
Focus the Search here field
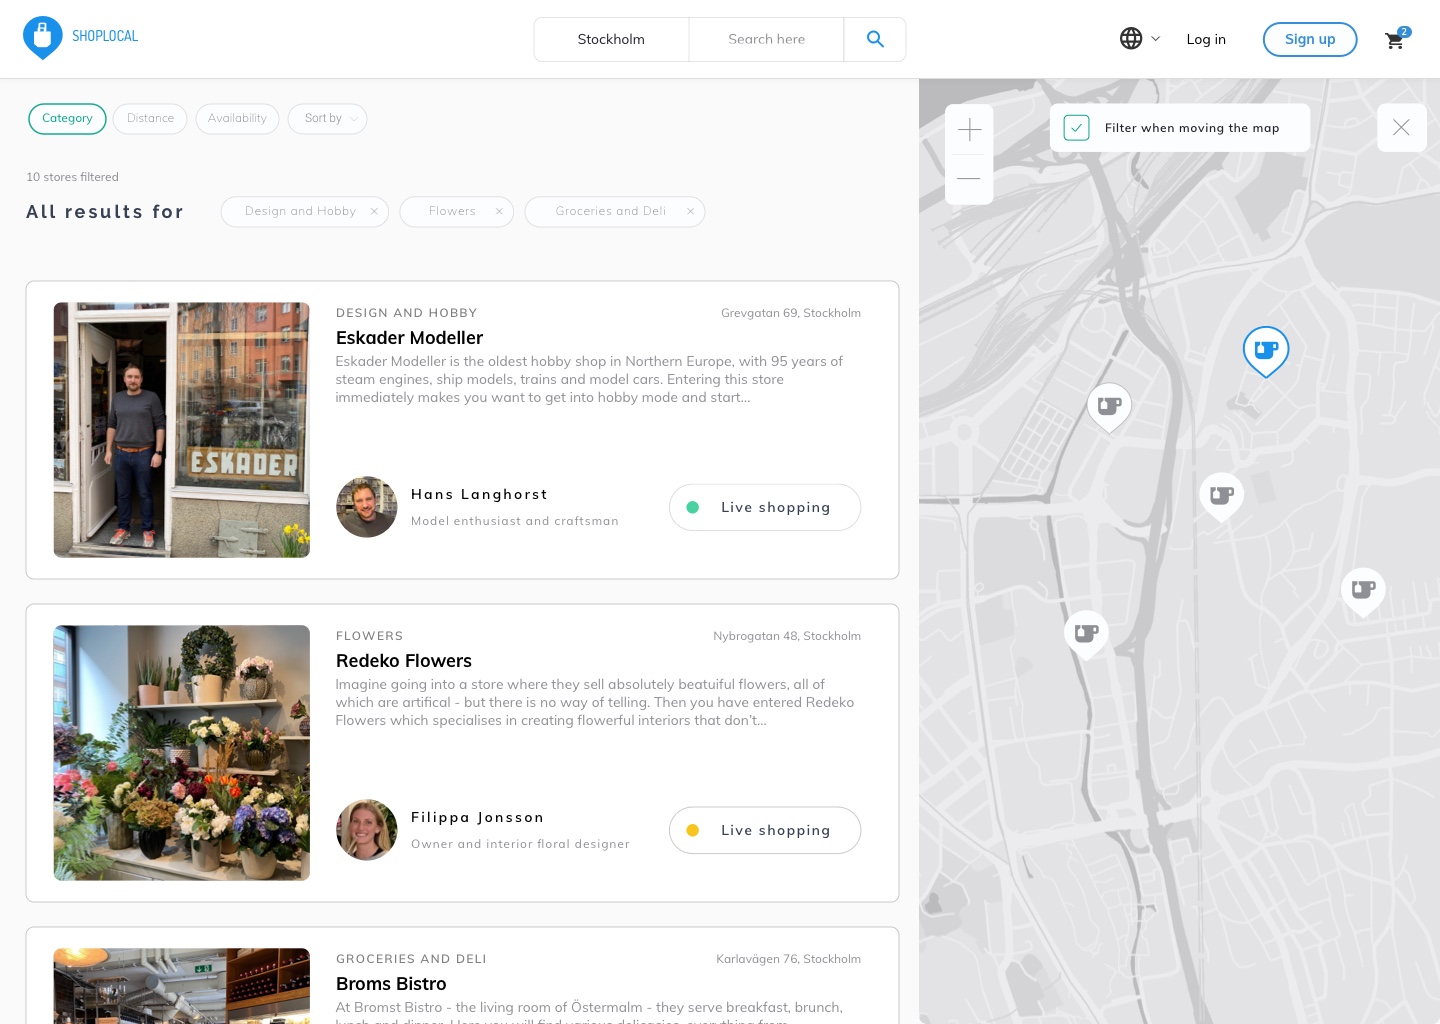766,39
